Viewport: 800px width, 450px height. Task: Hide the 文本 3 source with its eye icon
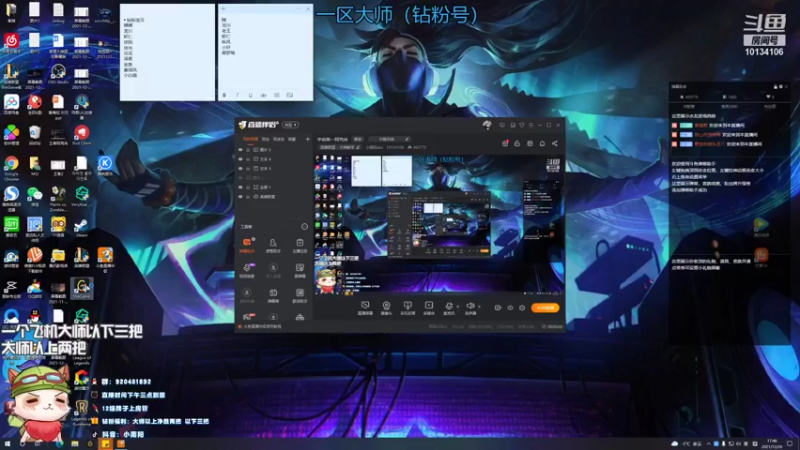pyautogui.click(x=241, y=168)
